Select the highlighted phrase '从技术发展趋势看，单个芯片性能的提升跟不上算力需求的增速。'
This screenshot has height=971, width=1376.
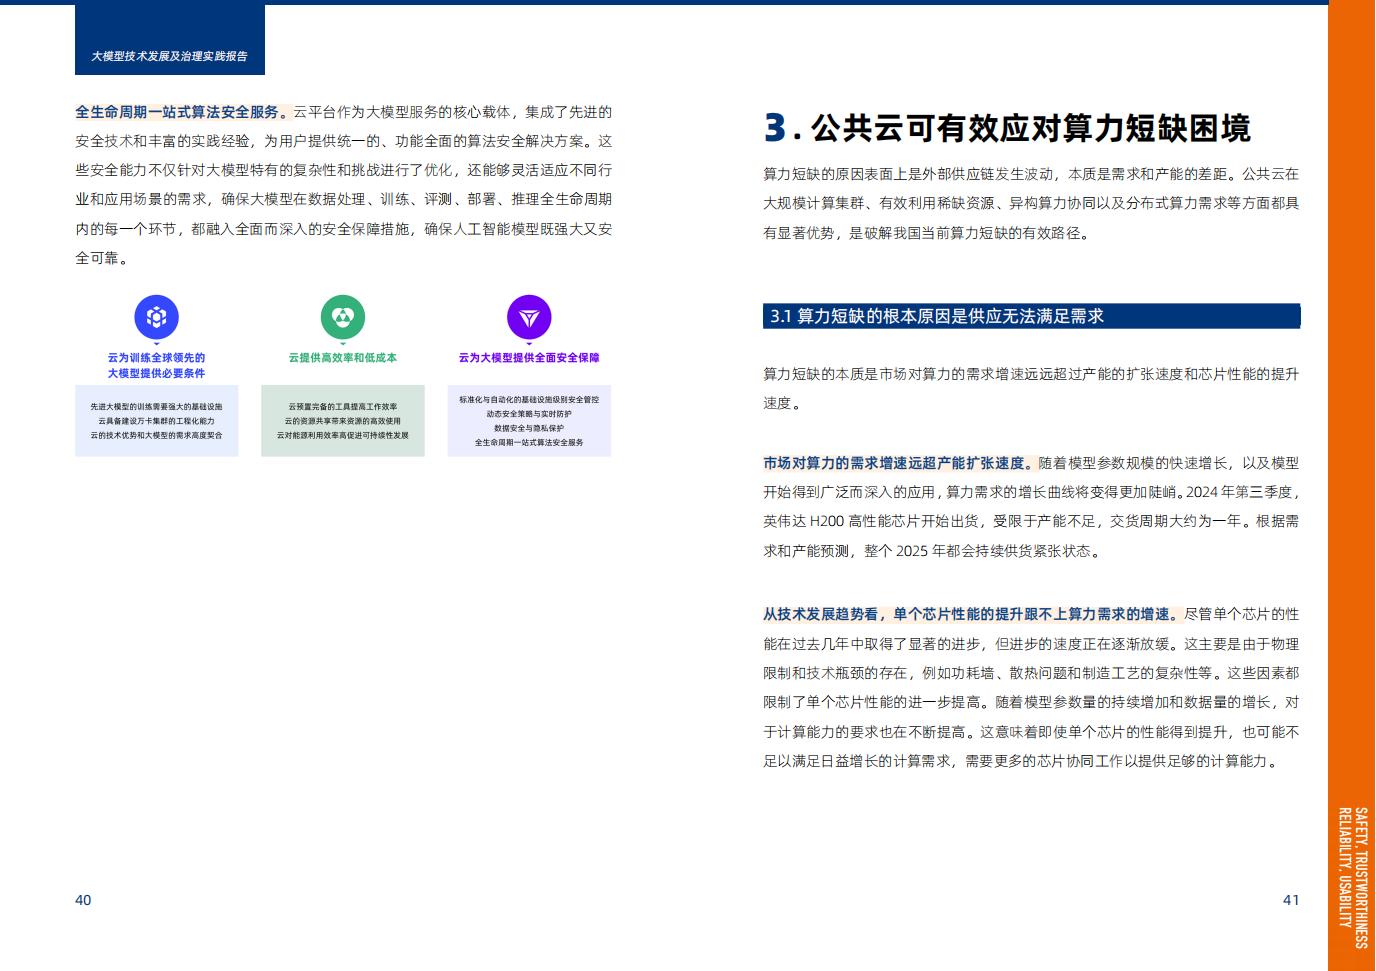click(x=973, y=614)
